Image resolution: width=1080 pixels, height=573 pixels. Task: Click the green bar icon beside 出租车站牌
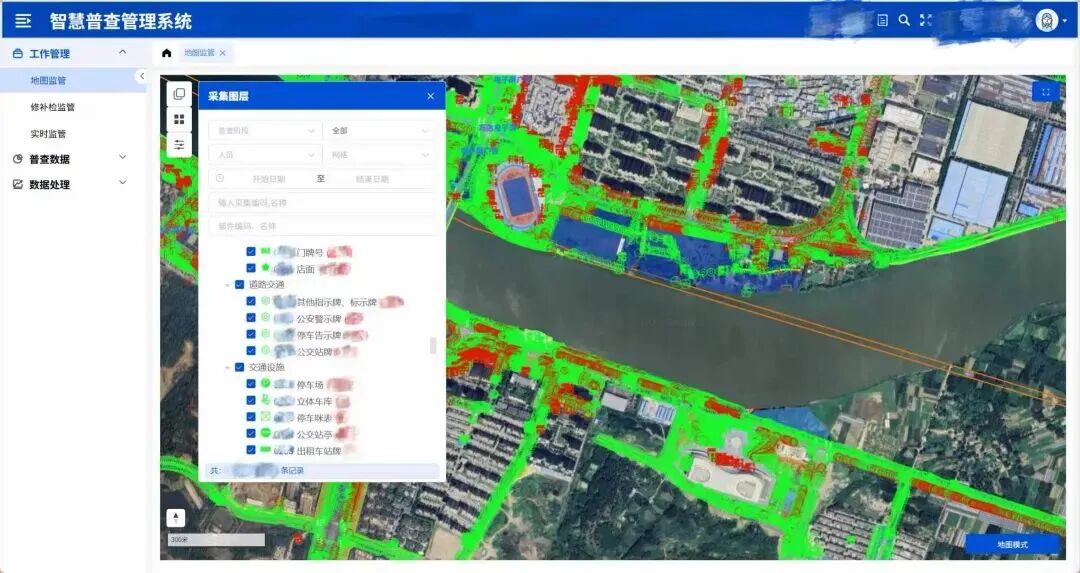265,449
